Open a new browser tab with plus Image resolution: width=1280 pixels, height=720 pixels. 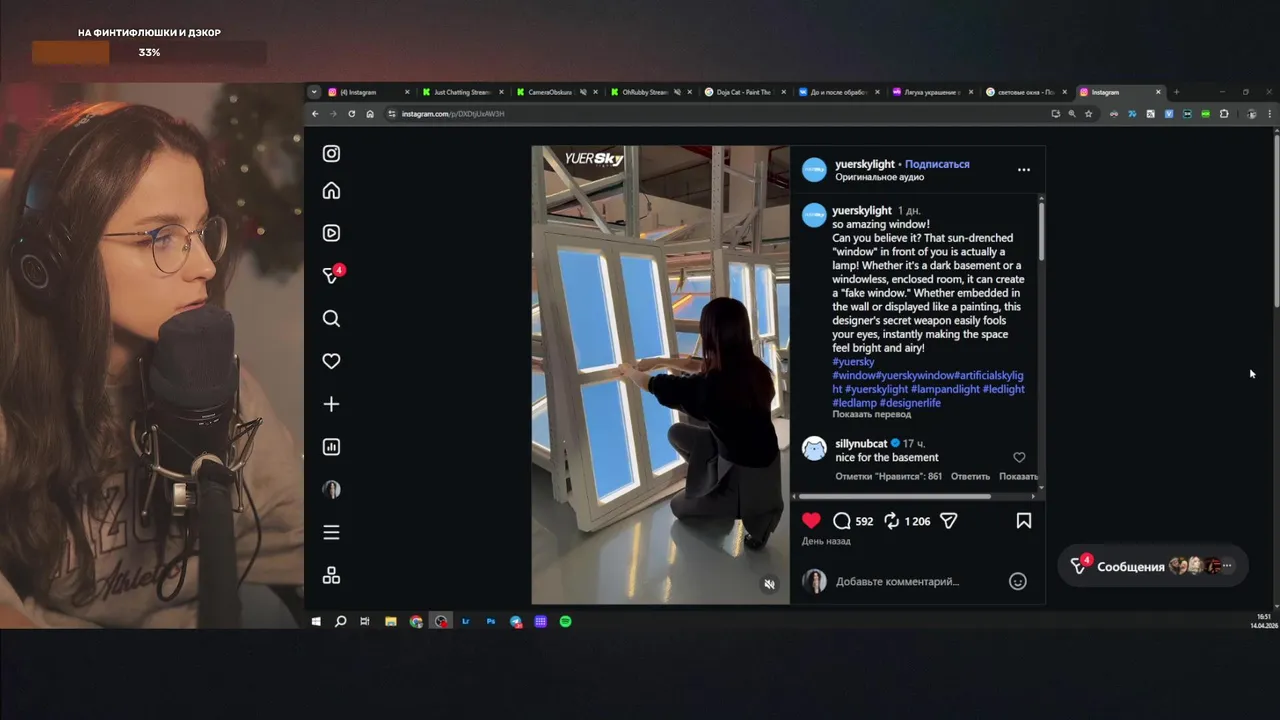tap(1176, 92)
